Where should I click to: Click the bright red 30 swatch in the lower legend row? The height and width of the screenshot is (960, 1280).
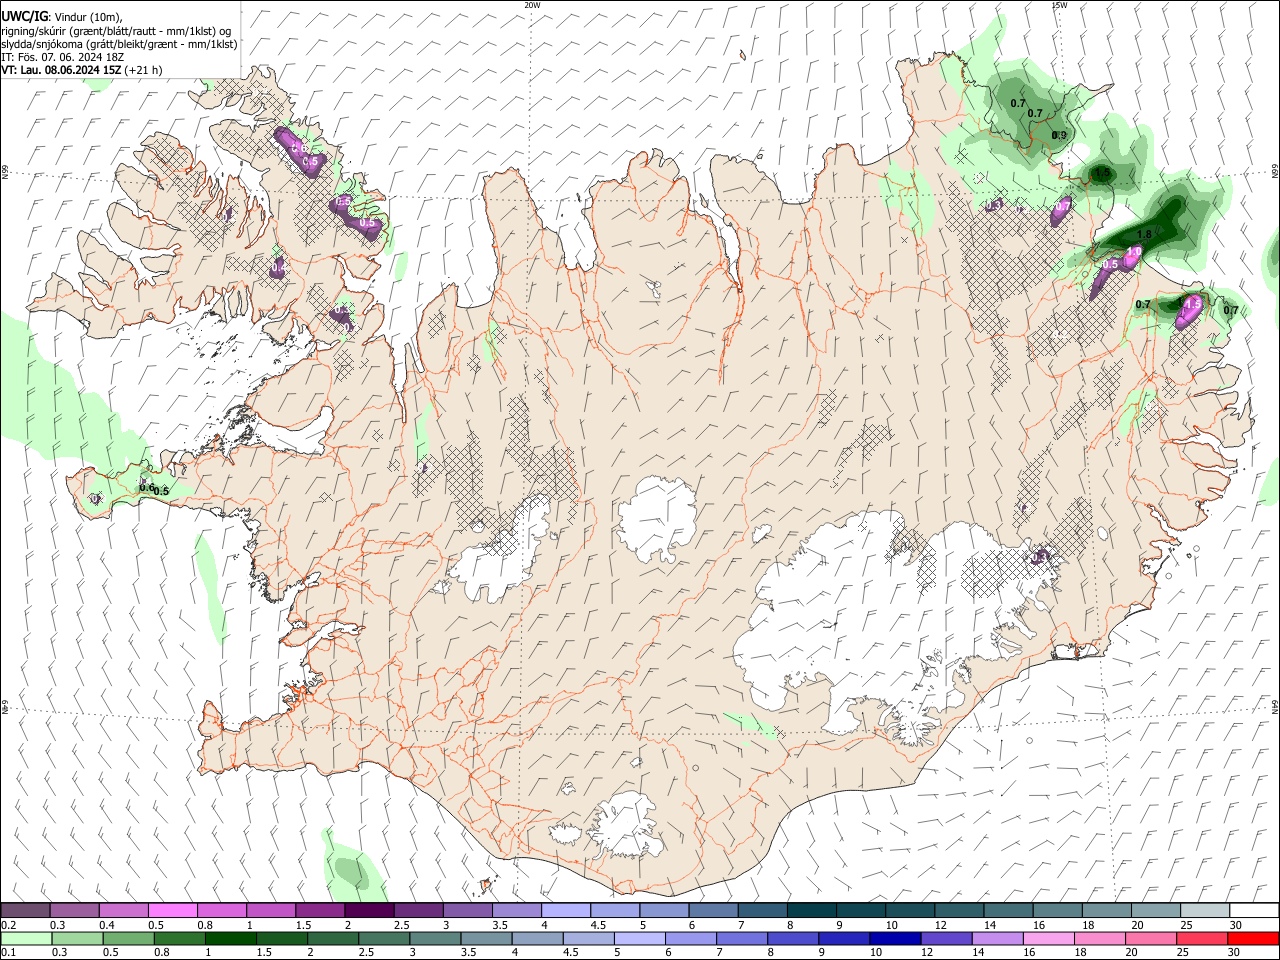1254,938
